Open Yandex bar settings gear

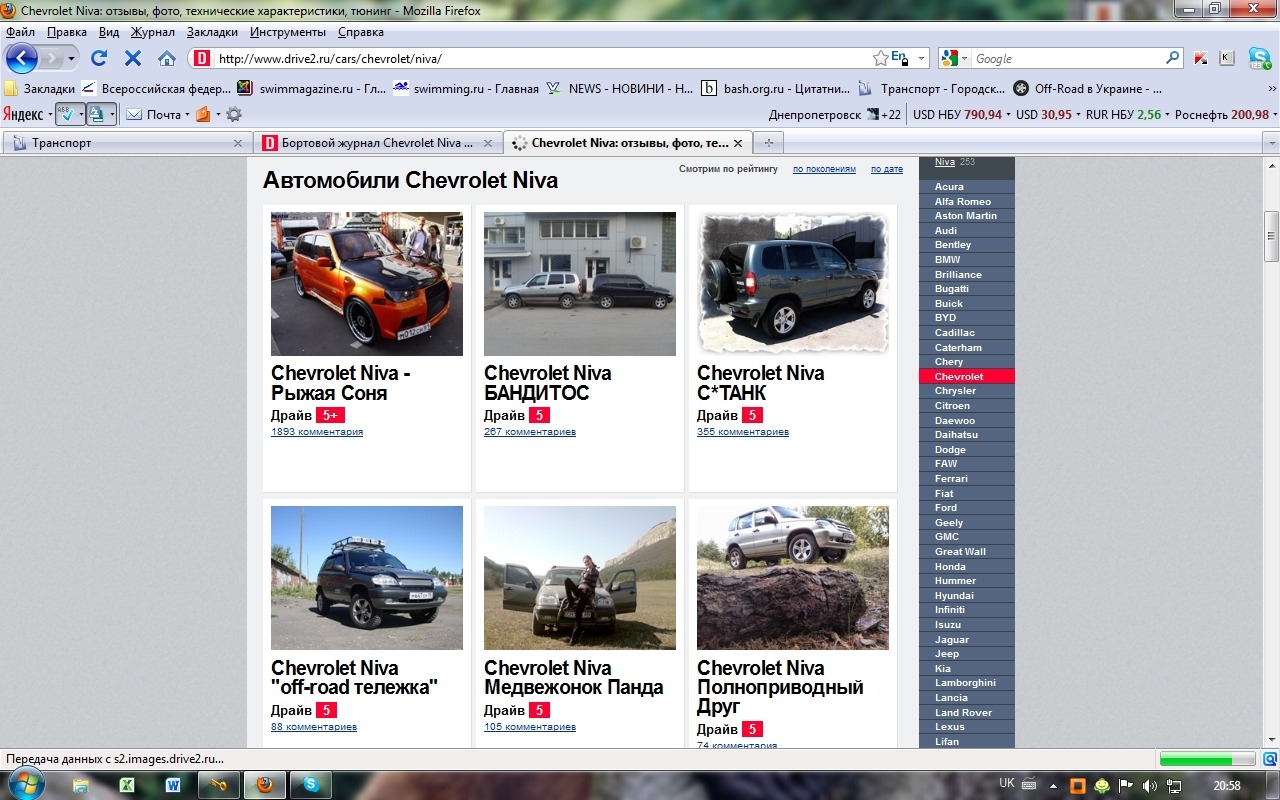234,114
